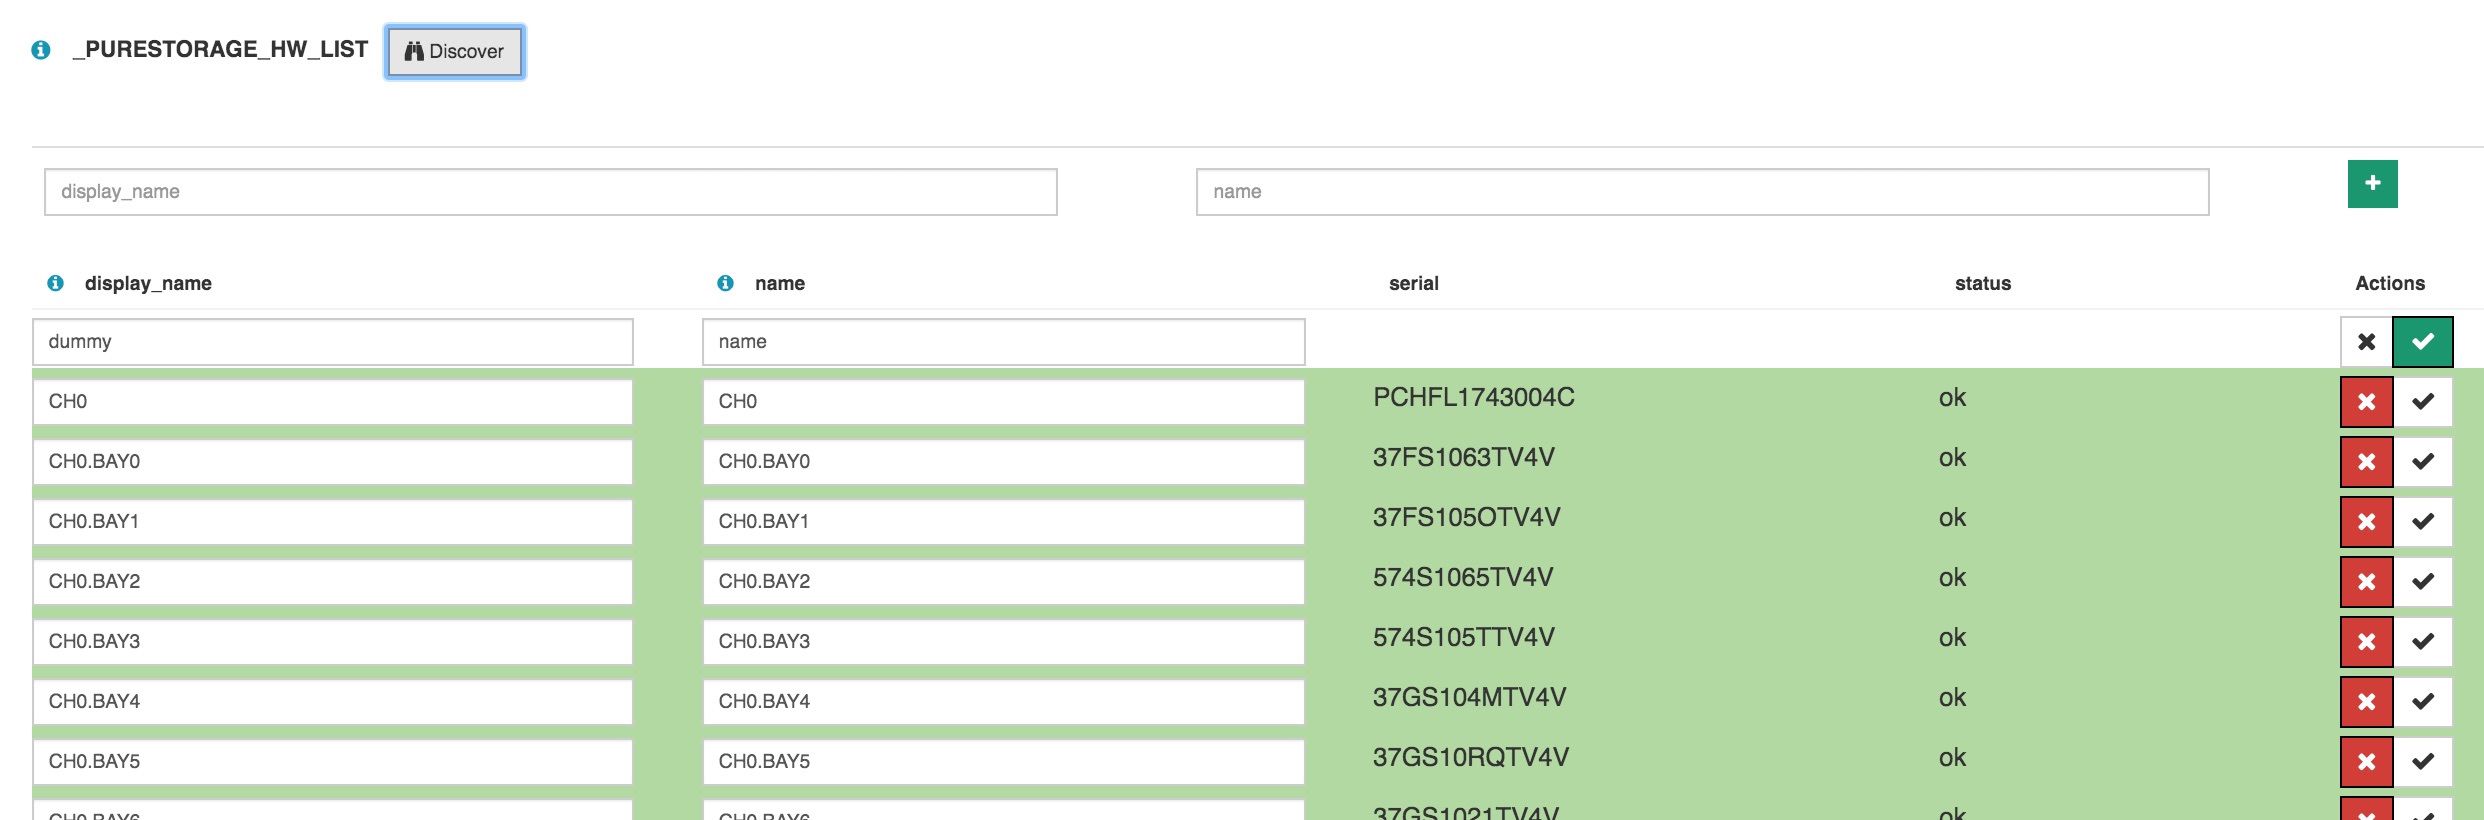Edit the CH0.BAY1 name field
2484x820 pixels.
click(x=1004, y=522)
